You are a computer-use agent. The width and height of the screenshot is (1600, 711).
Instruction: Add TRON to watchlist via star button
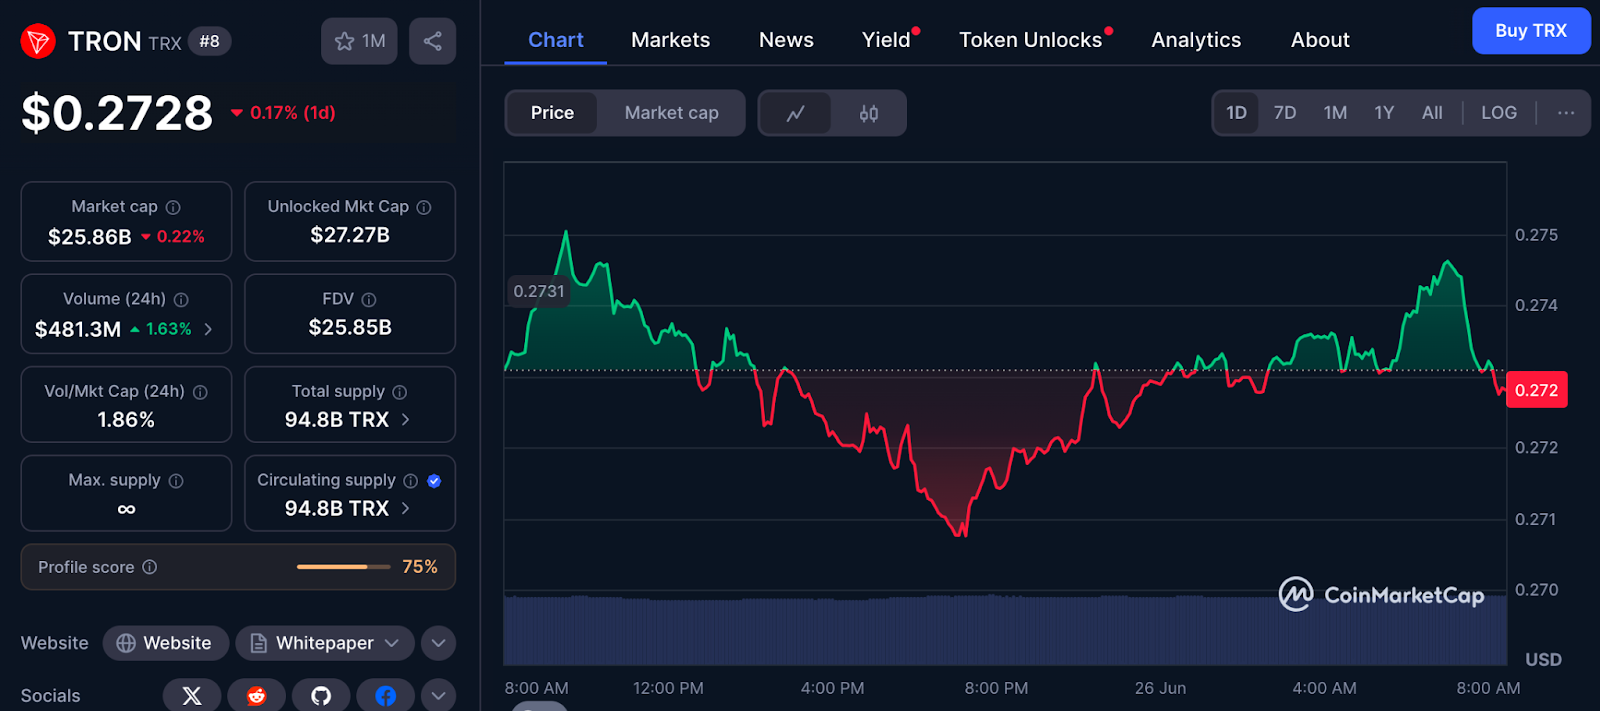359,41
